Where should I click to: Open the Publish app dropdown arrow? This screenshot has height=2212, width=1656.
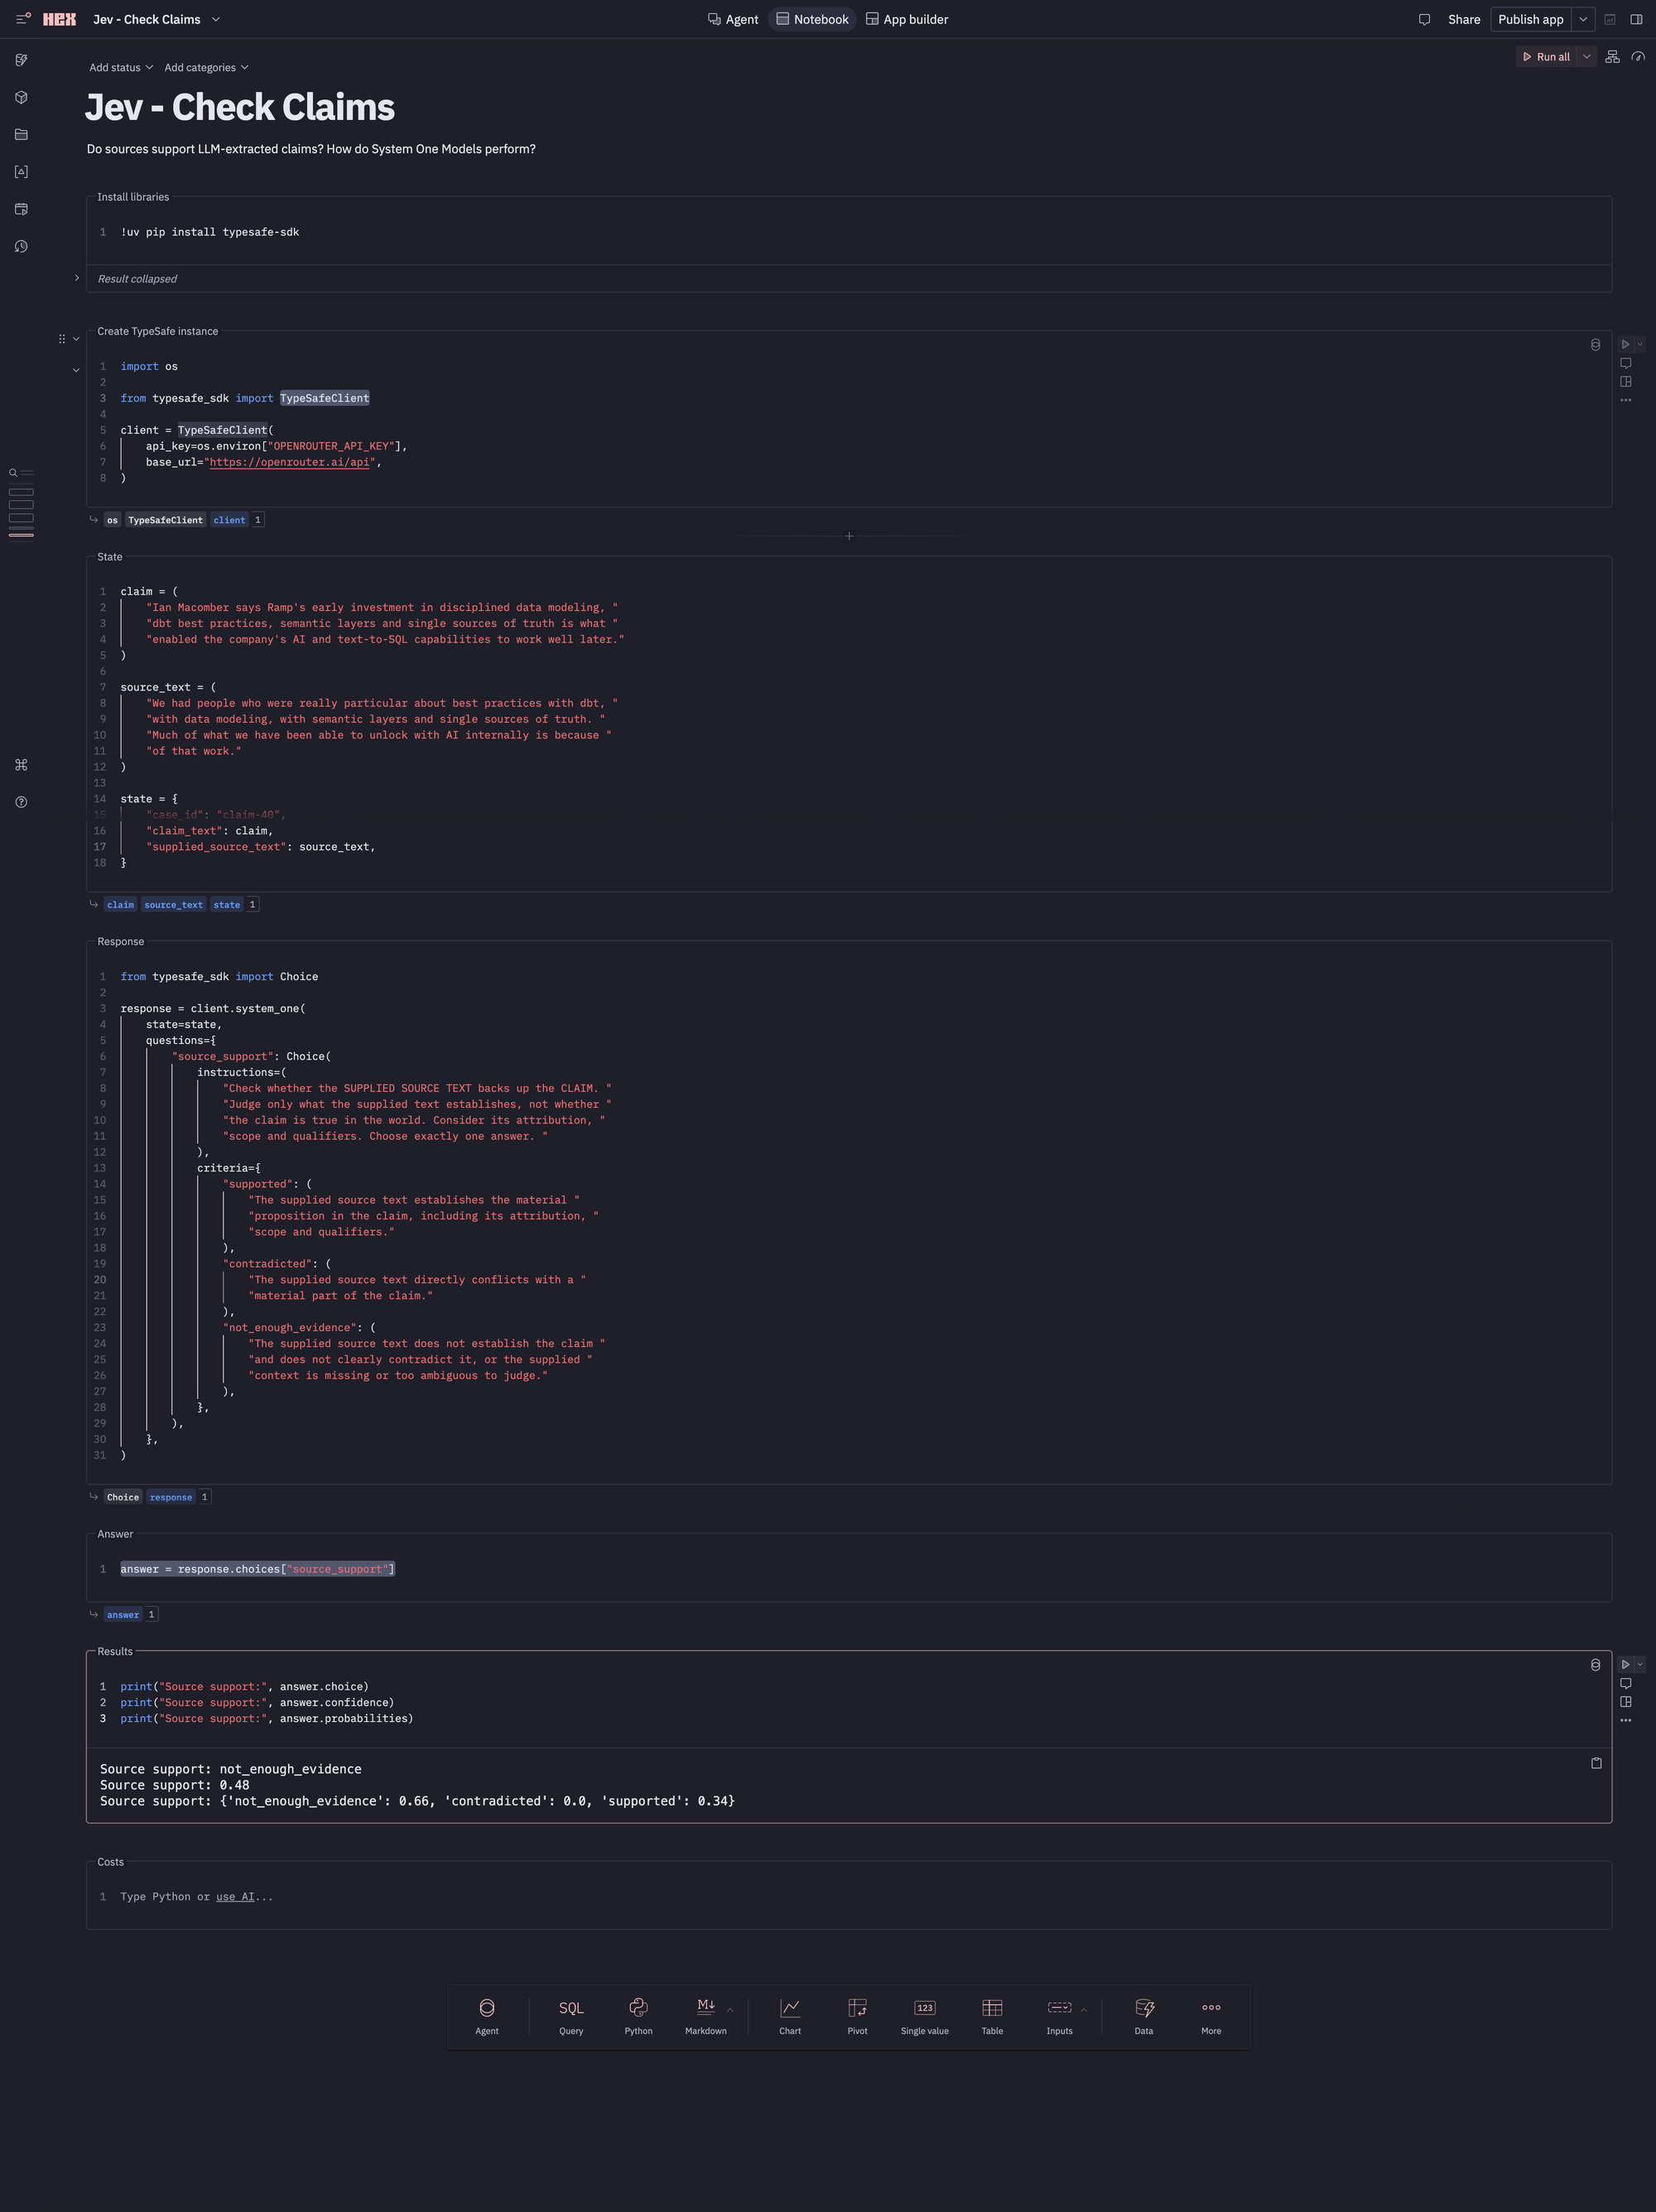click(x=1583, y=19)
